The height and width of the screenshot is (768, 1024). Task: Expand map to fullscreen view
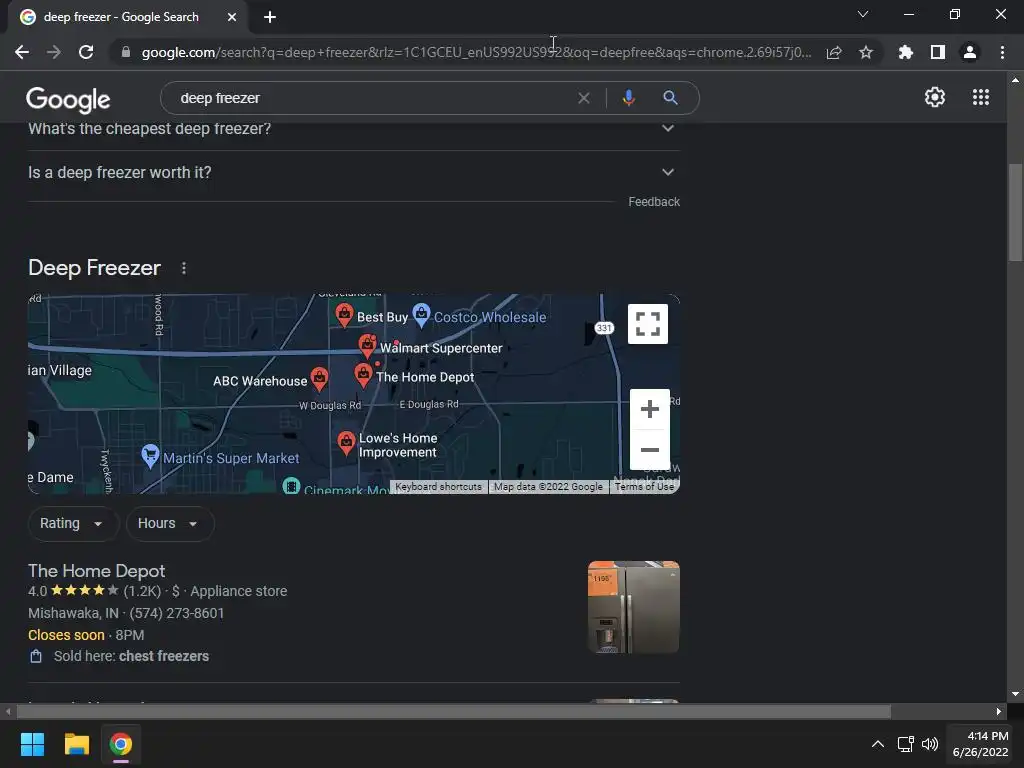[x=648, y=324]
